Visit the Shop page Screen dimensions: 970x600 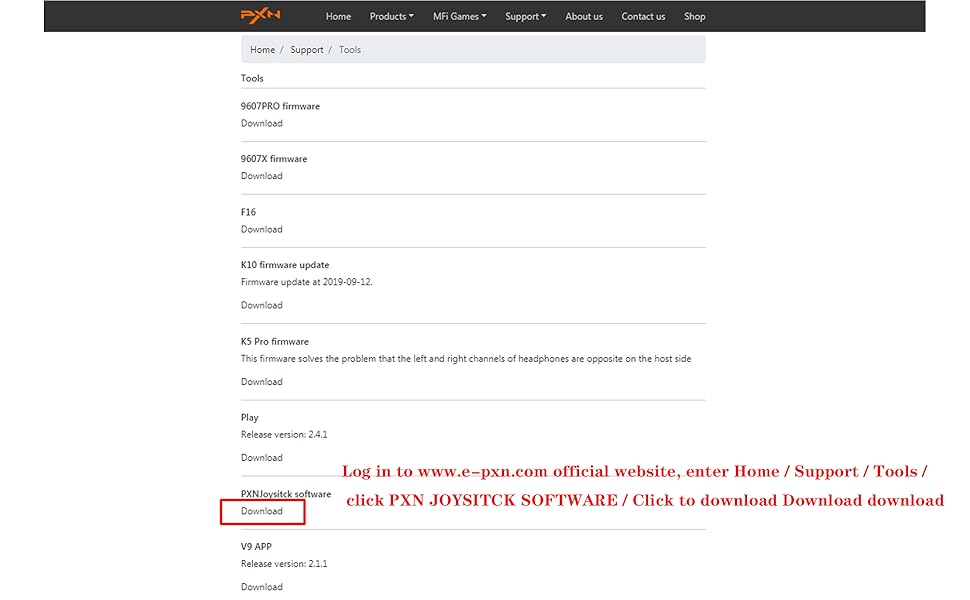[694, 16]
